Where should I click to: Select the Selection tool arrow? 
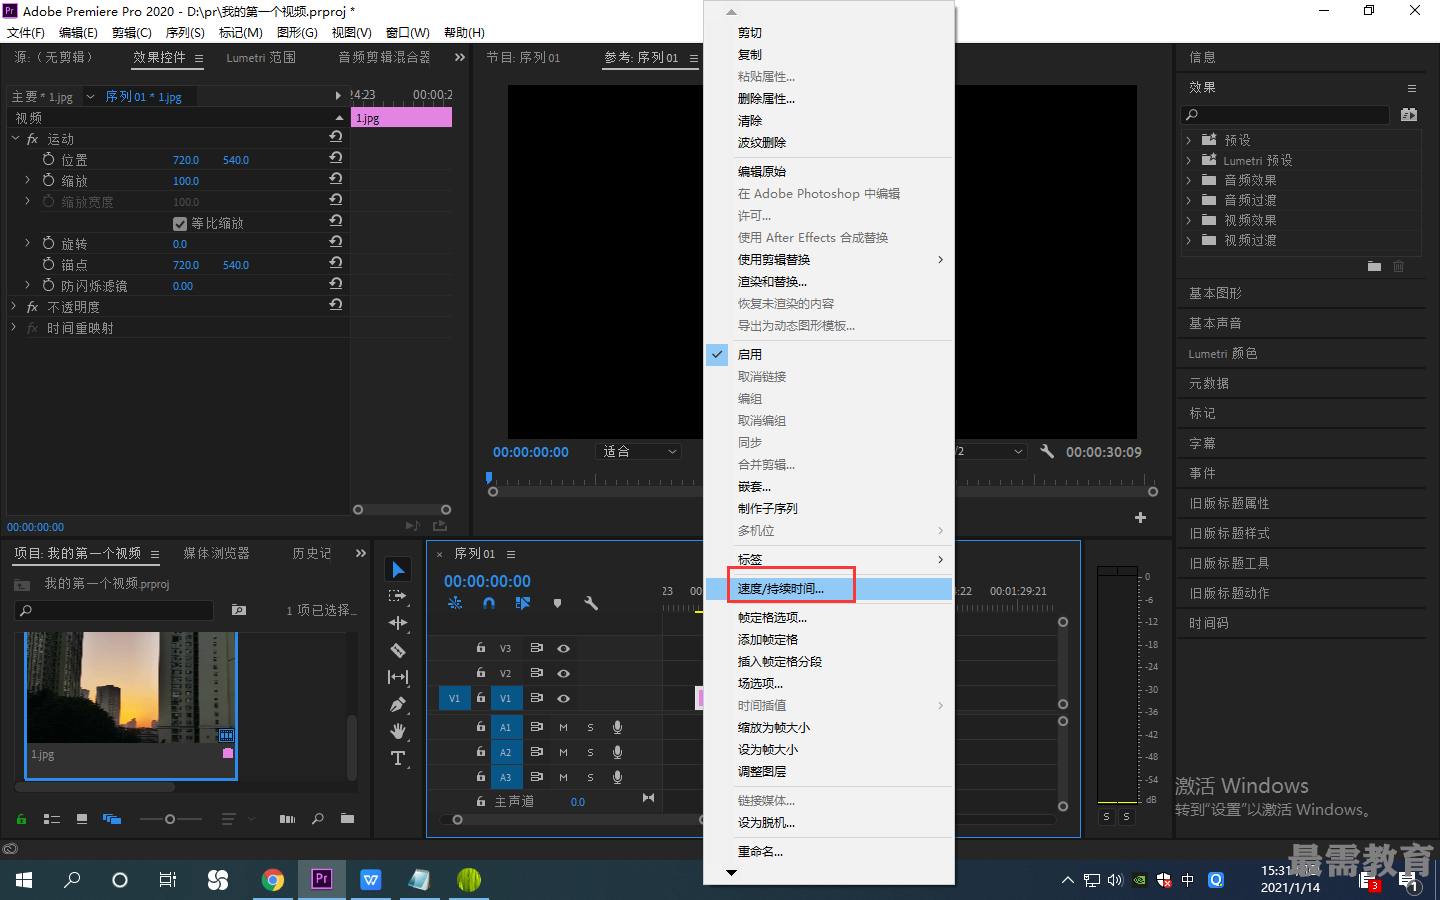[x=398, y=569]
